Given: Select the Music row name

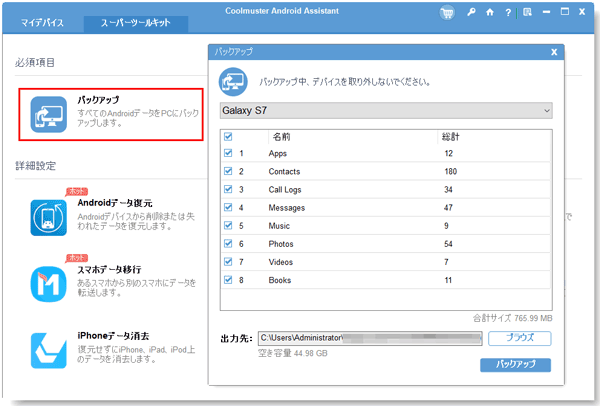Looking at the screenshot, I should point(279,226).
